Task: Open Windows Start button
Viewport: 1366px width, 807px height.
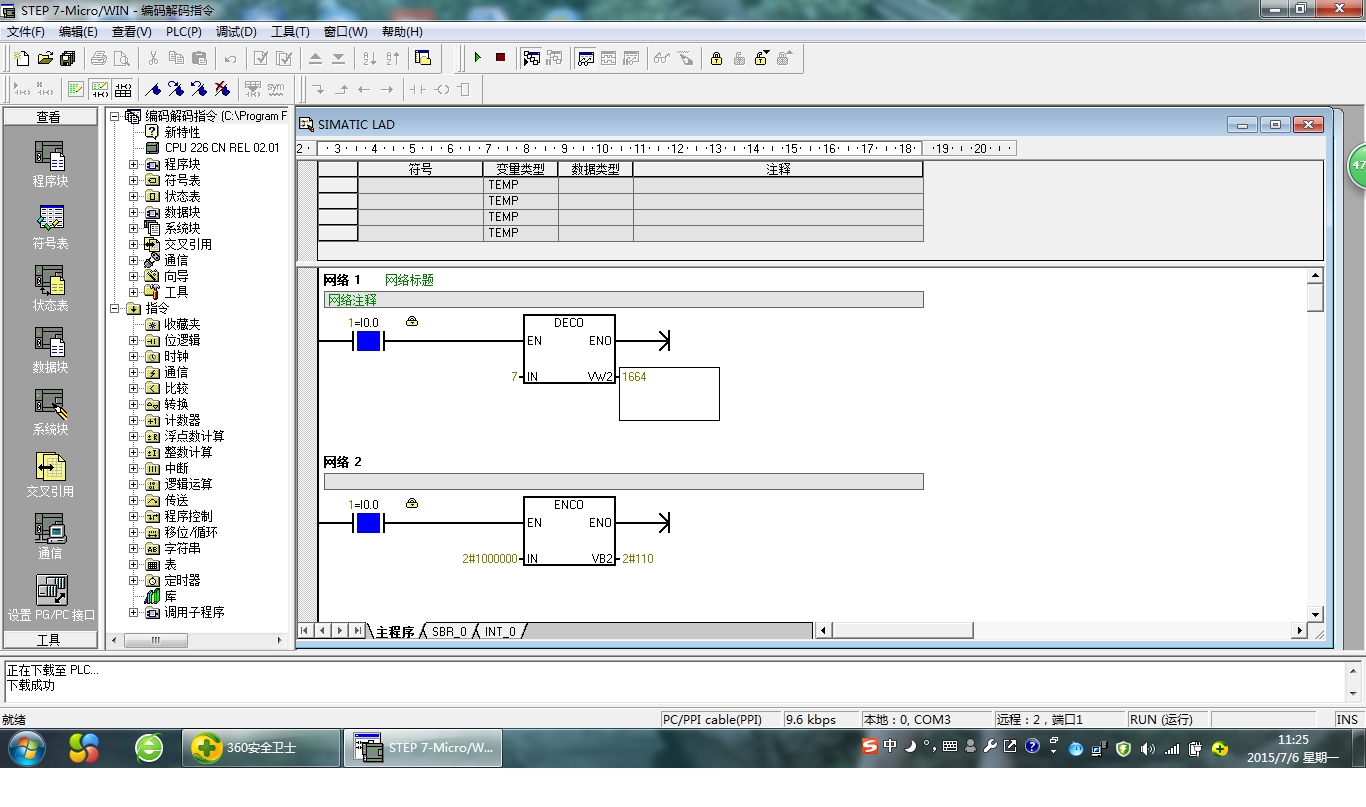Action: point(26,748)
